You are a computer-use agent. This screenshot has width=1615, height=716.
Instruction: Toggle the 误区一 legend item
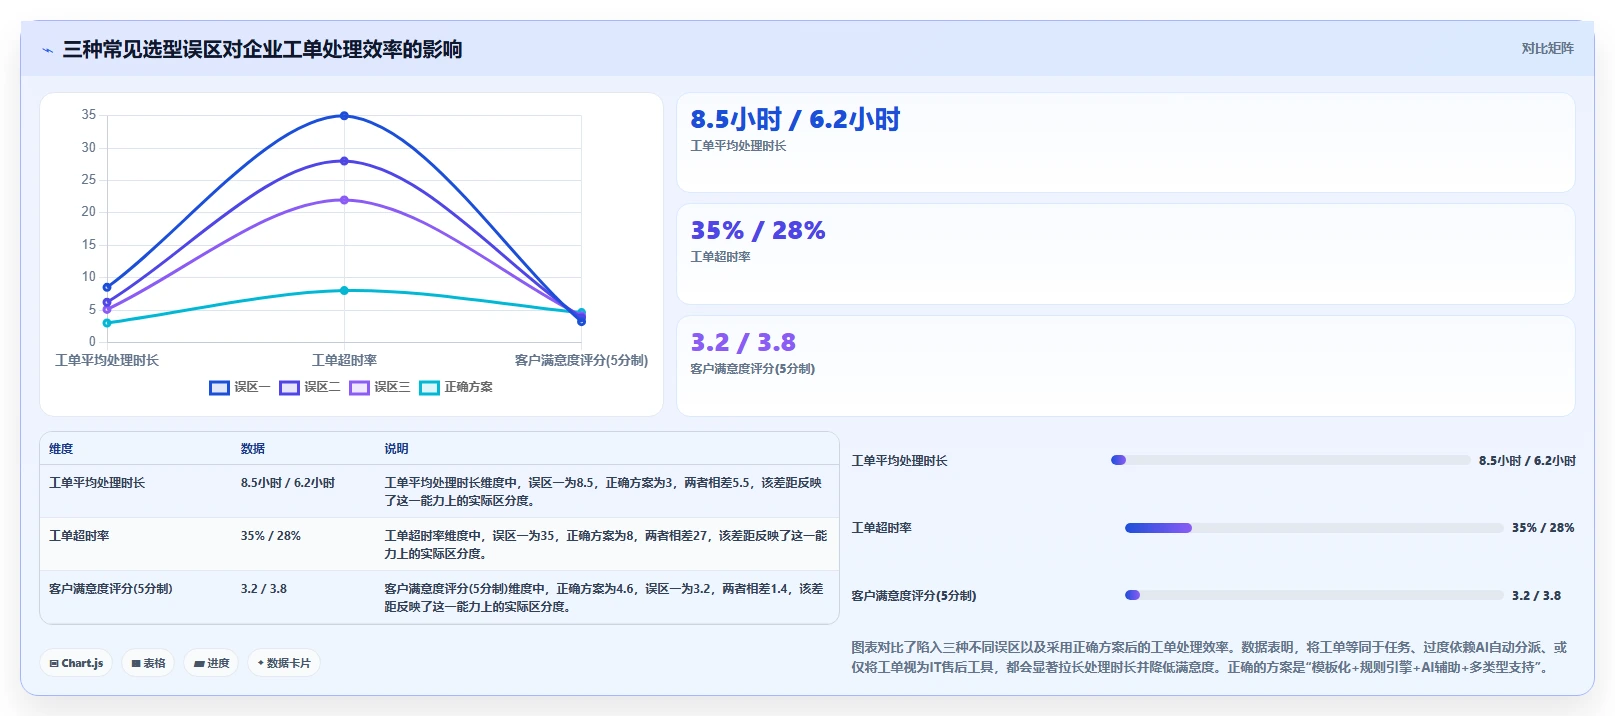pyautogui.click(x=240, y=387)
